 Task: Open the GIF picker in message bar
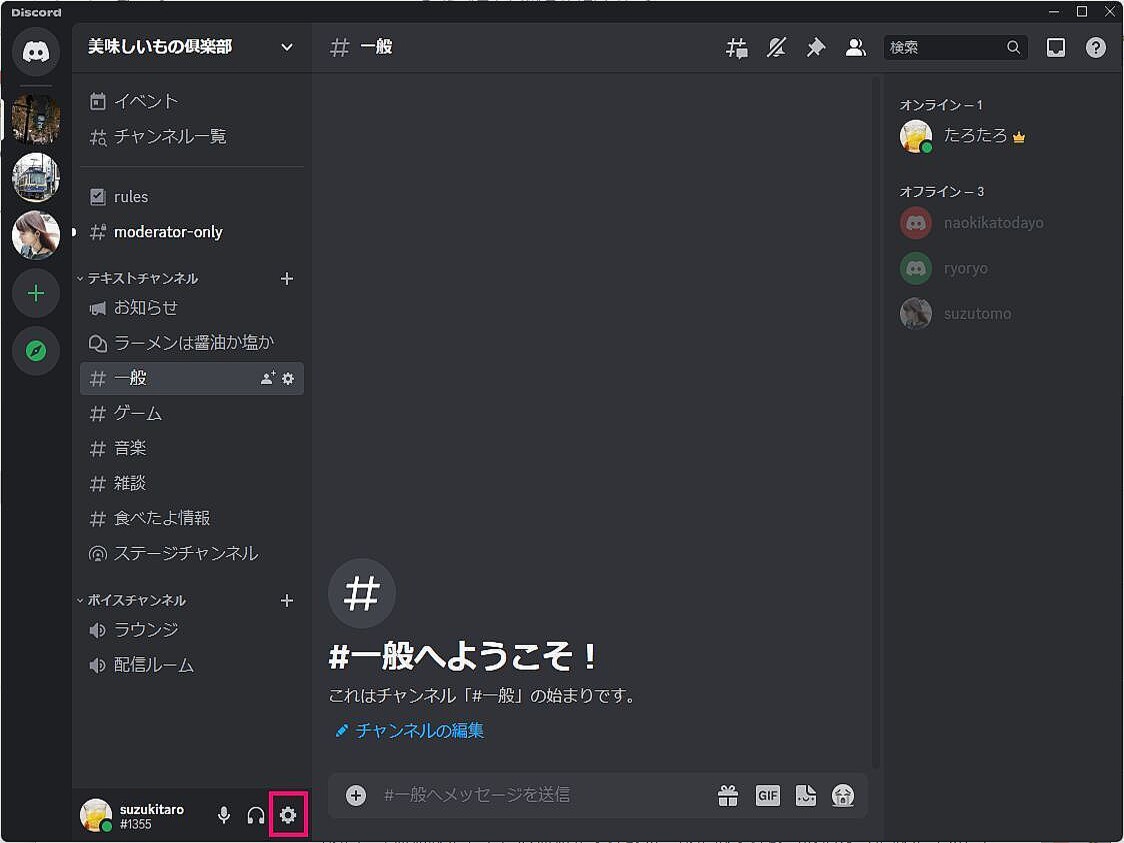(767, 795)
